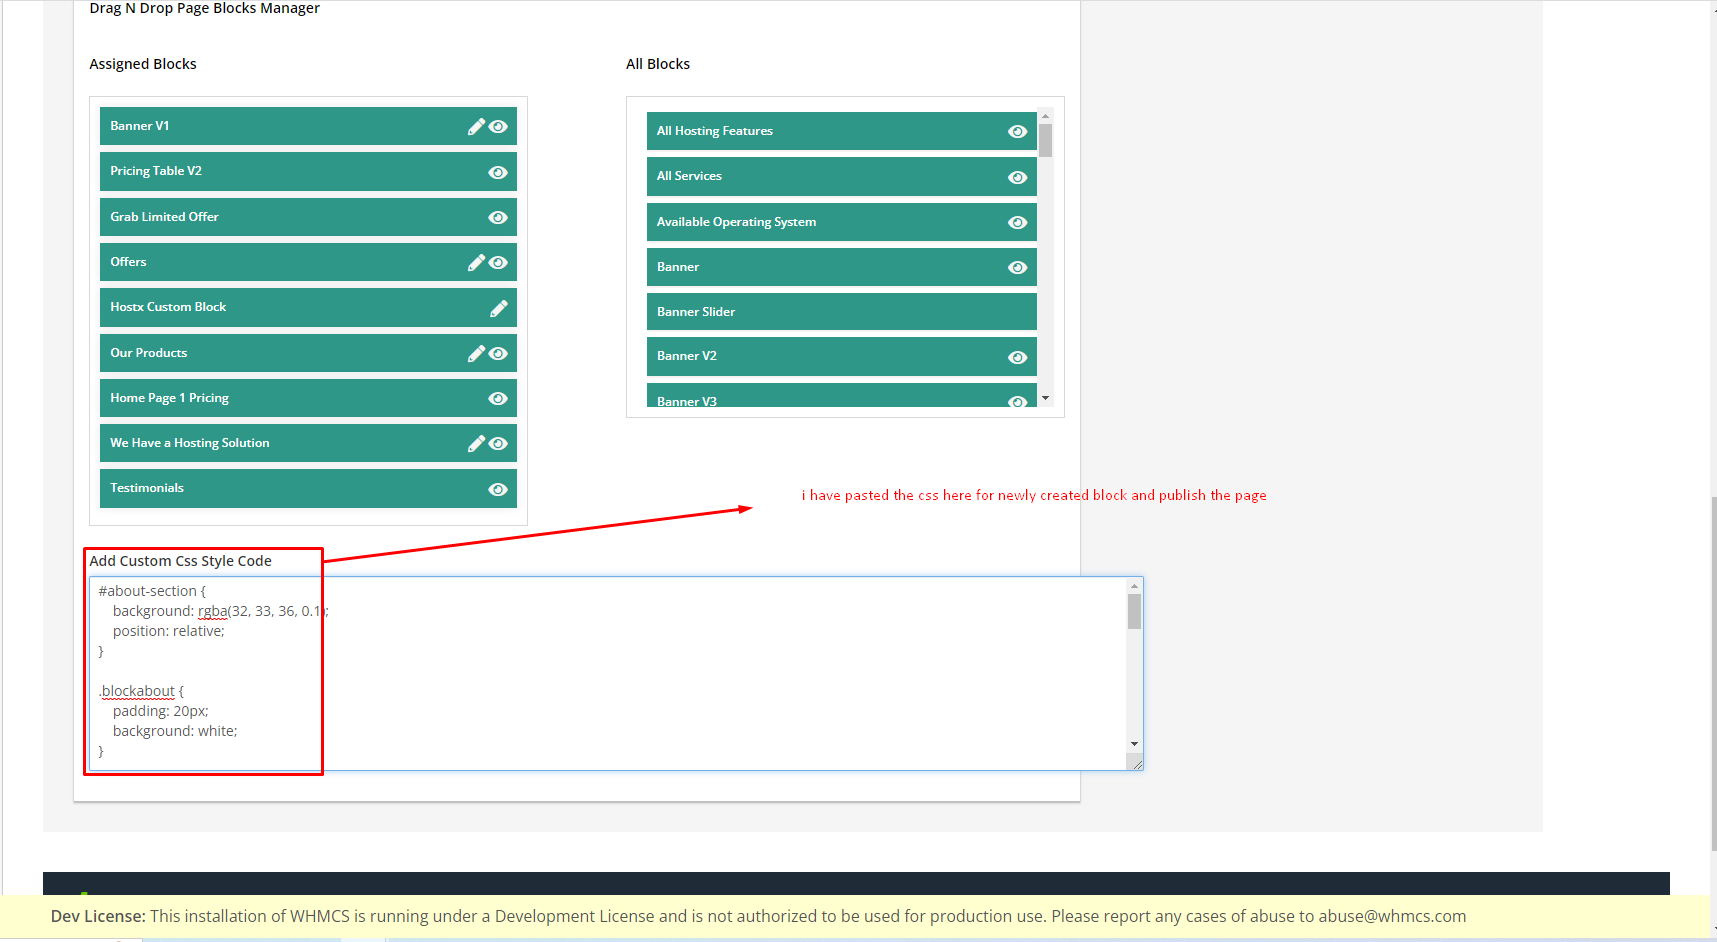
Task: Preview the Grab Limited Offer block via eye icon
Action: click(x=498, y=217)
